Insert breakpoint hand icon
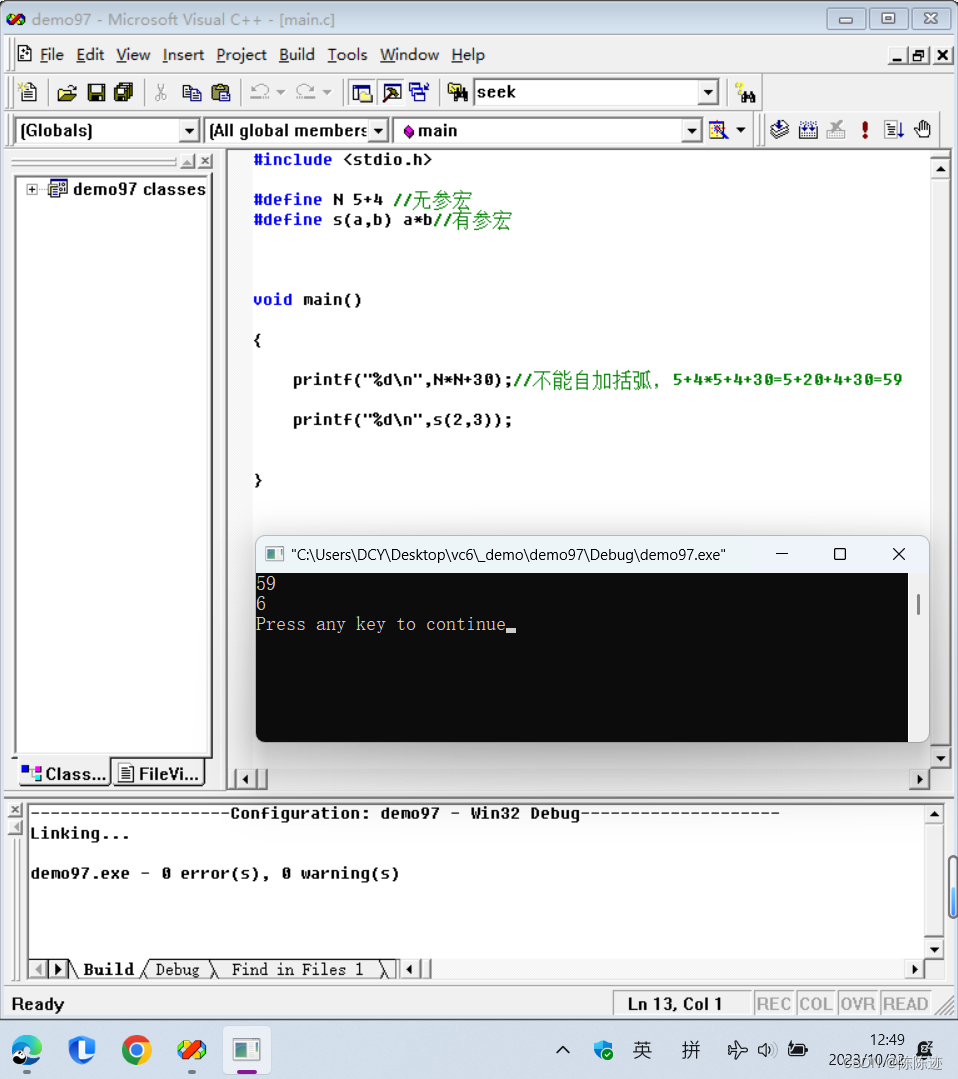The width and height of the screenshot is (958, 1079). [x=922, y=129]
